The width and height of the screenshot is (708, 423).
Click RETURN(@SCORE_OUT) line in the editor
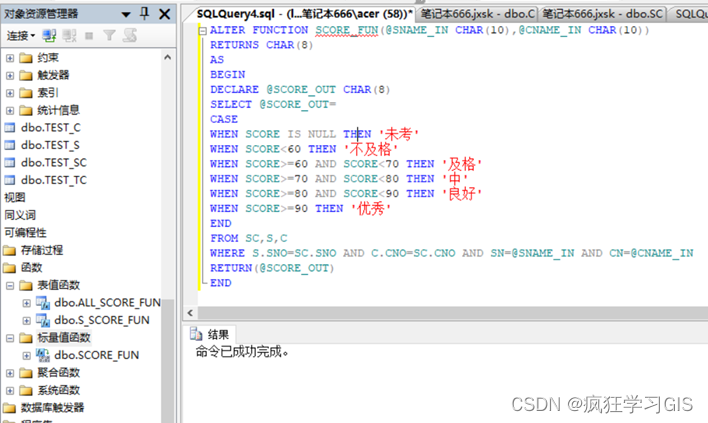(272, 268)
